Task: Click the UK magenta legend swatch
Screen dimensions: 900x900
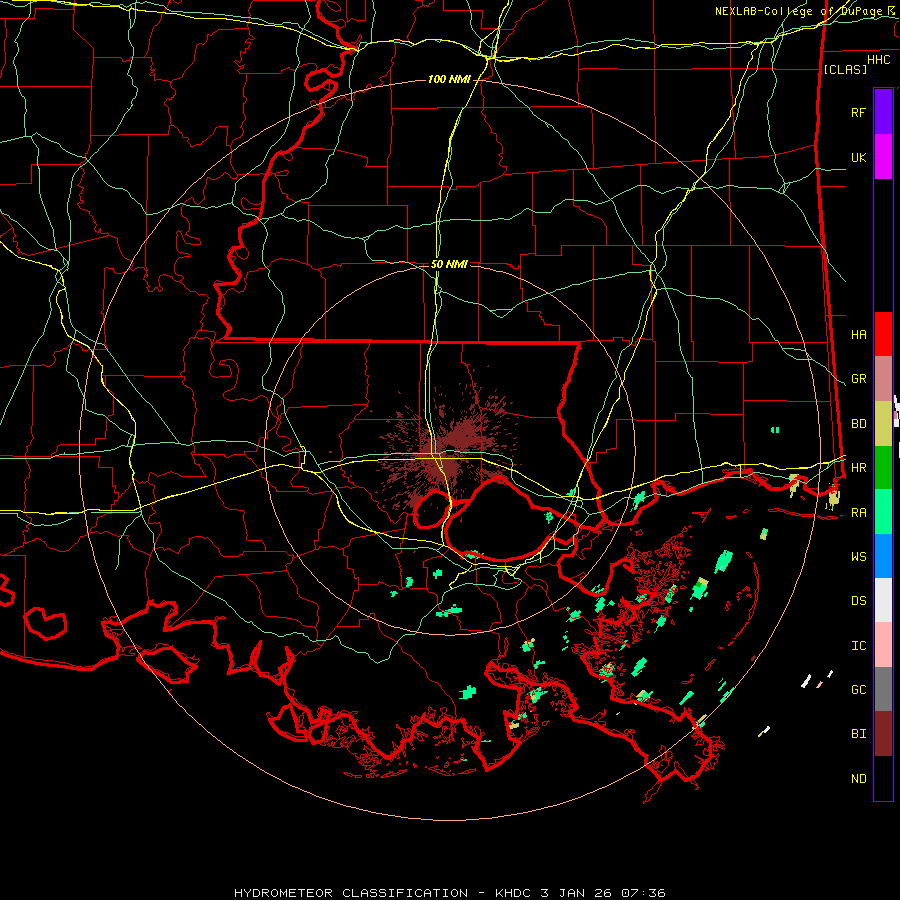Action: [x=883, y=157]
